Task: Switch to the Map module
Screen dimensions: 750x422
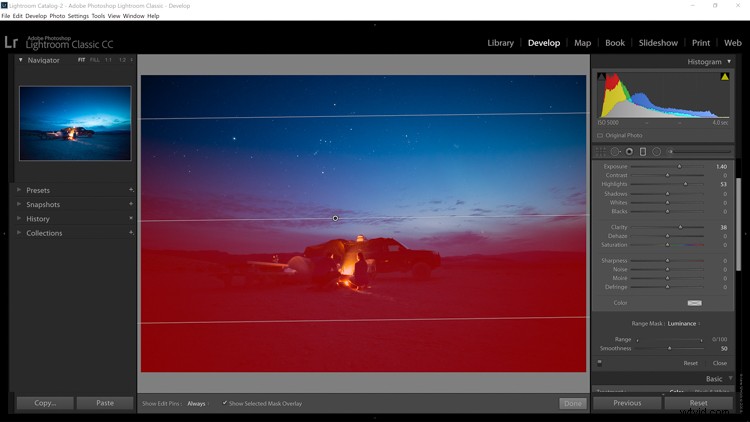Action: (582, 43)
